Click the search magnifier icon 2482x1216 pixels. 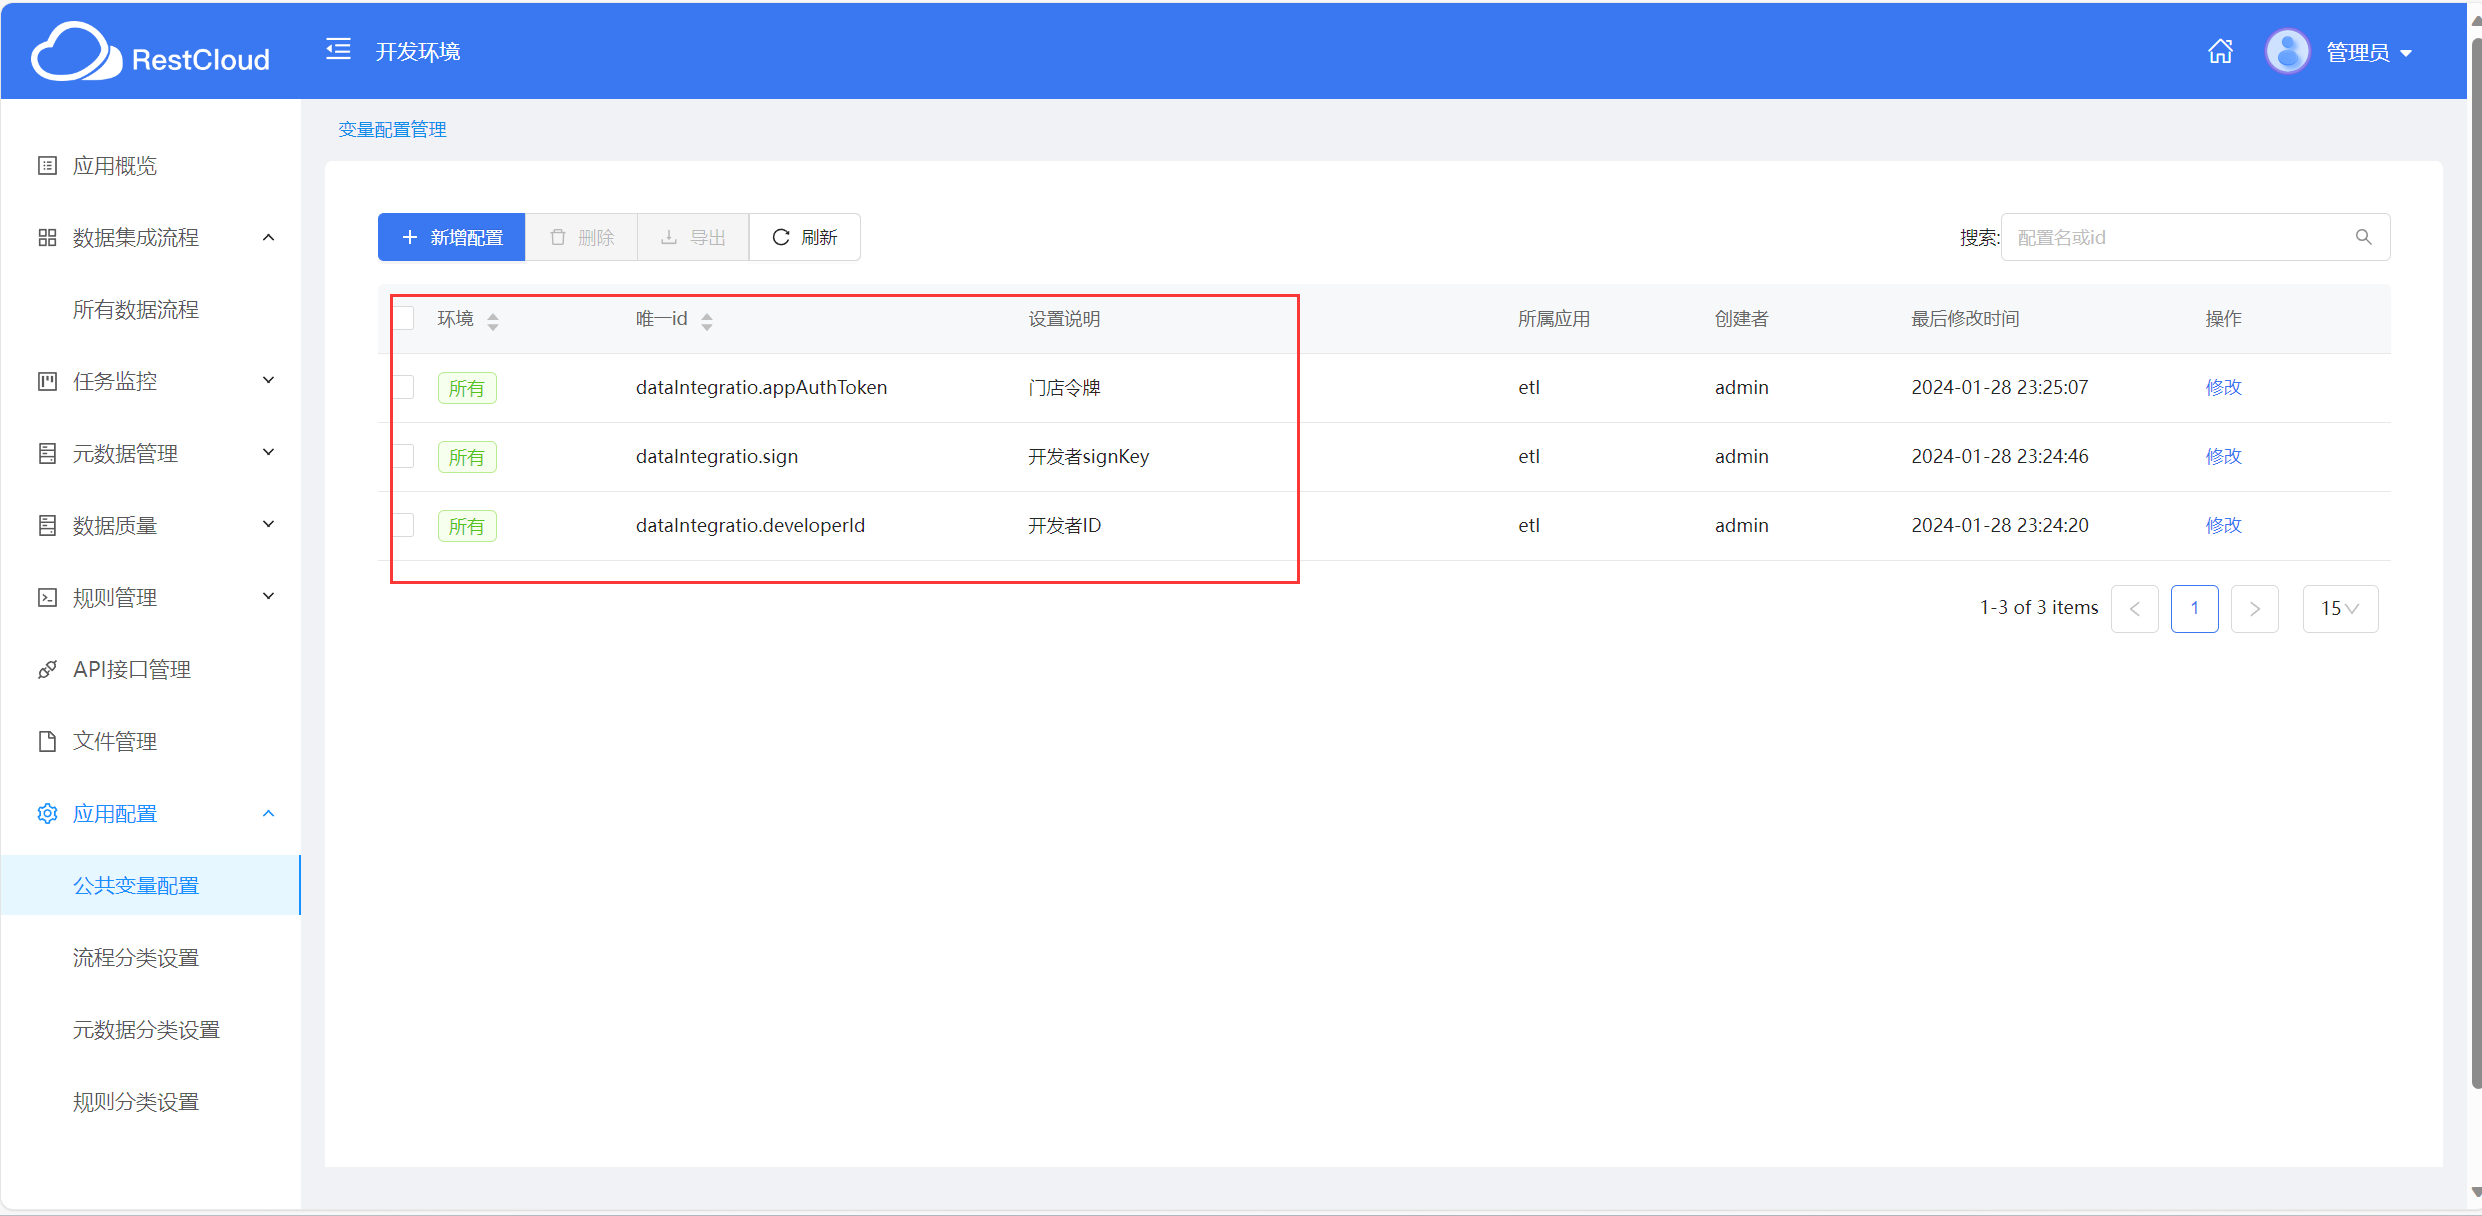pyautogui.click(x=2363, y=237)
